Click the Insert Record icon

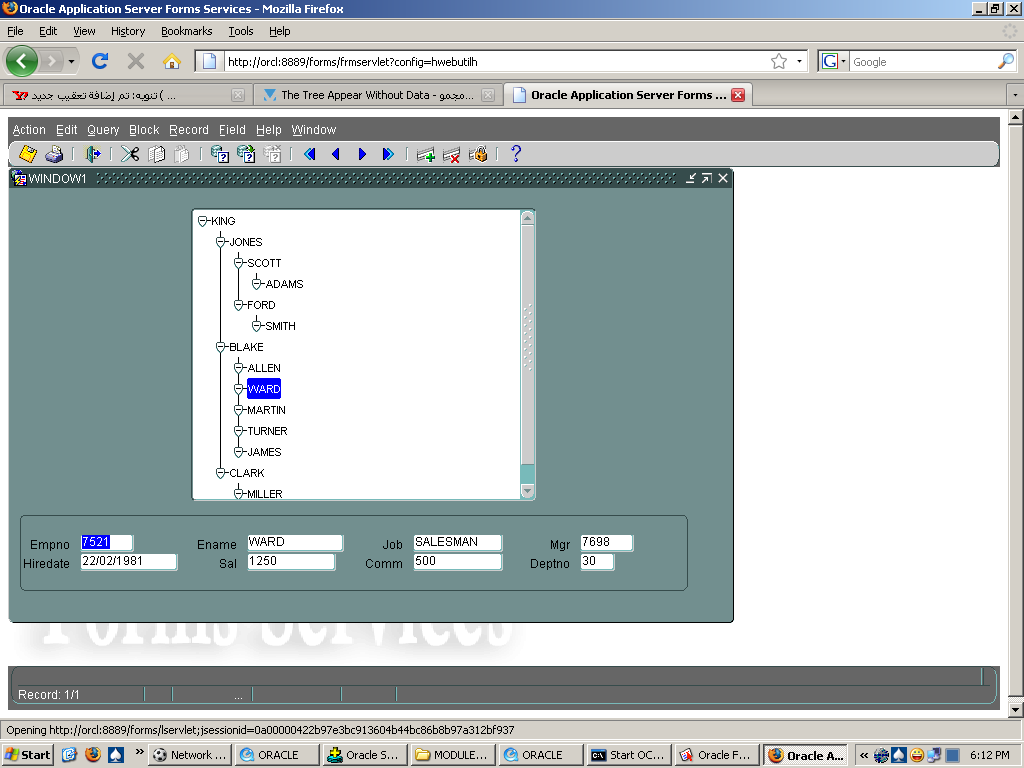tap(426, 154)
